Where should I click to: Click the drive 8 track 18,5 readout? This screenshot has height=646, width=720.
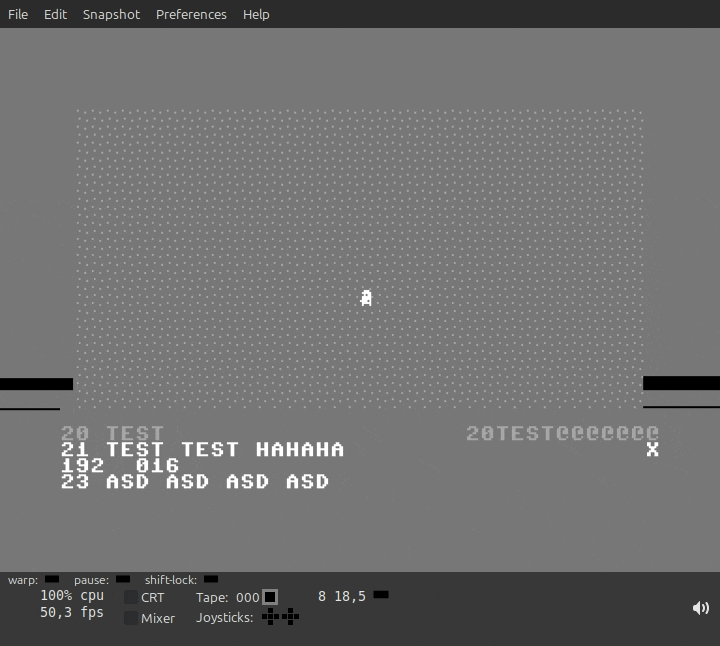click(x=350, y=596)
